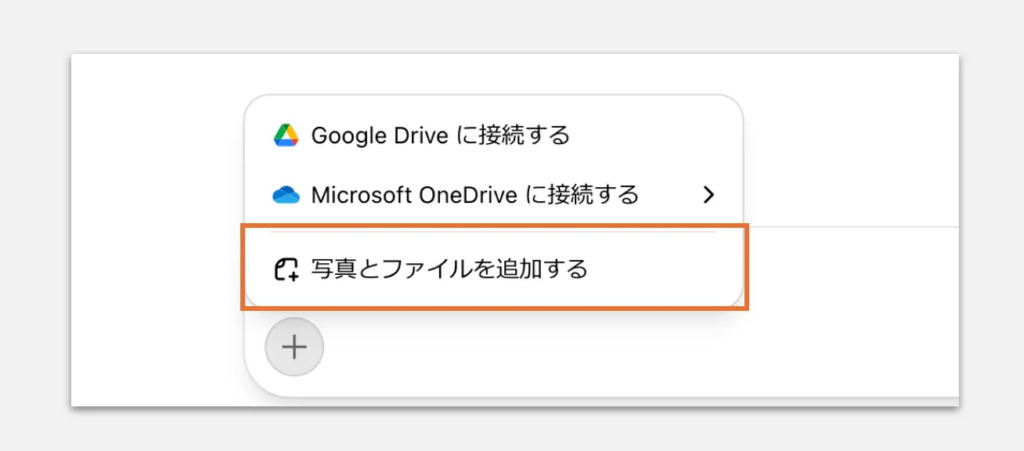This screenshot has width=1024, height=451.
Task: Click the add photos and files clip icon
Action: point(286,269)
